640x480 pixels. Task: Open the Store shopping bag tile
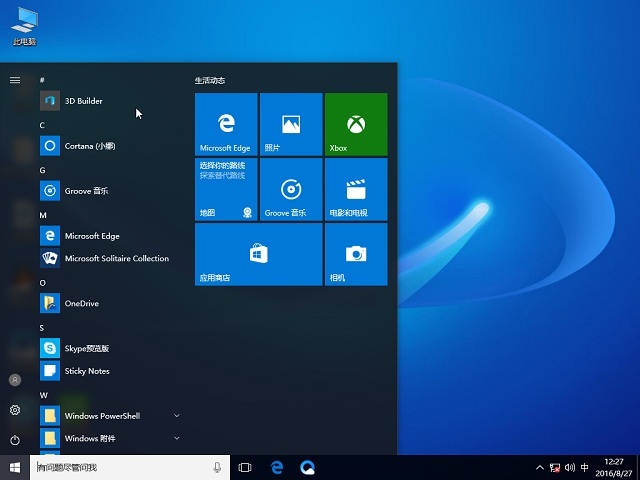pyautogui.click(x=258, y=254)
